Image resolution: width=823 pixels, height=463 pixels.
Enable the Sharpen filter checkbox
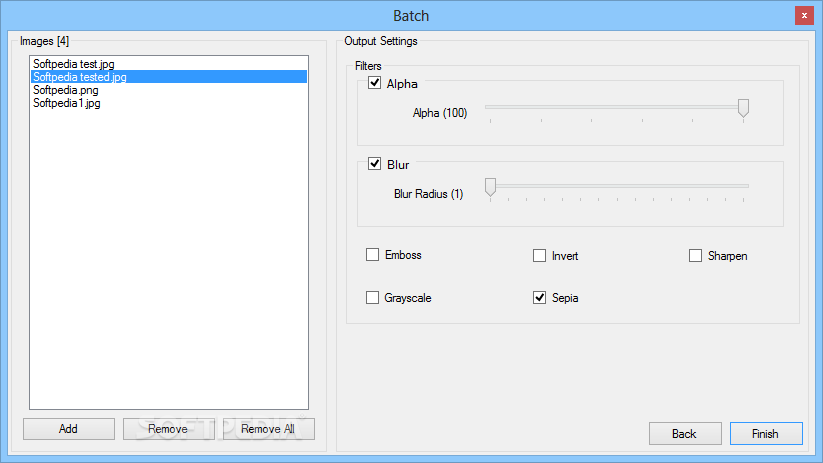pyautogui.click(x=695, y=256)
